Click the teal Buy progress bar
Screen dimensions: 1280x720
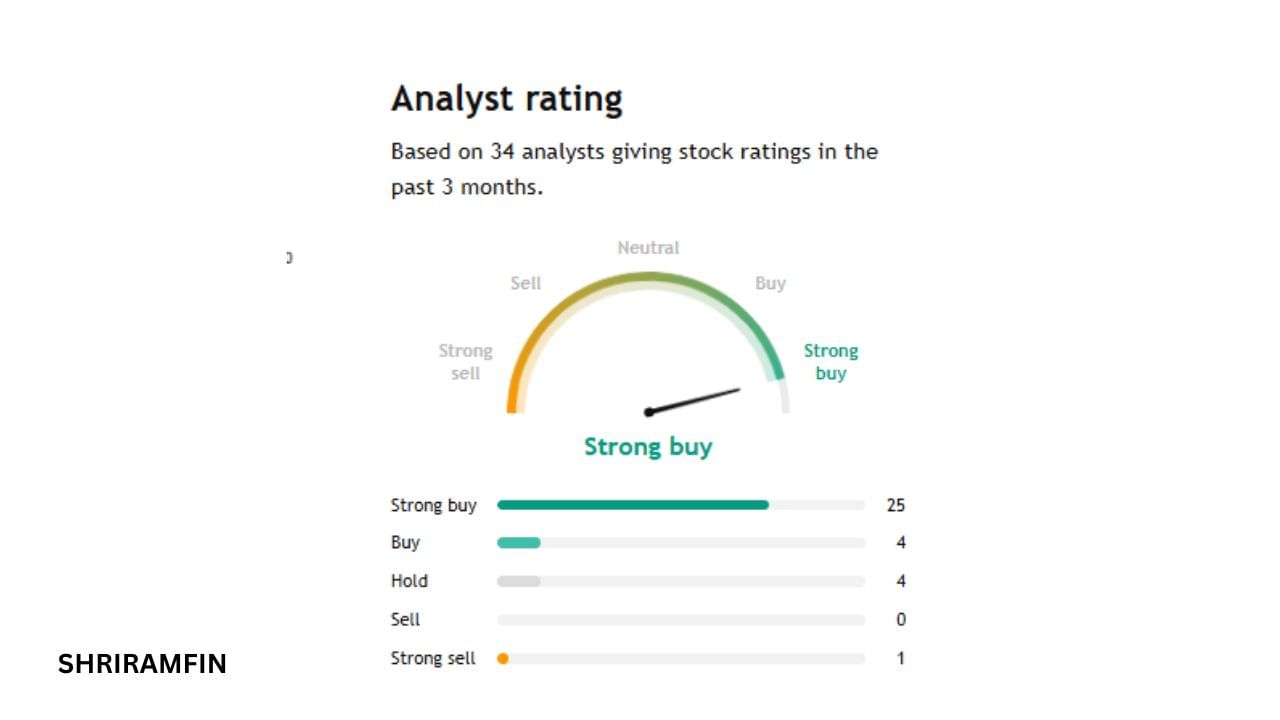pyautogui.click(x=519, y=543)
